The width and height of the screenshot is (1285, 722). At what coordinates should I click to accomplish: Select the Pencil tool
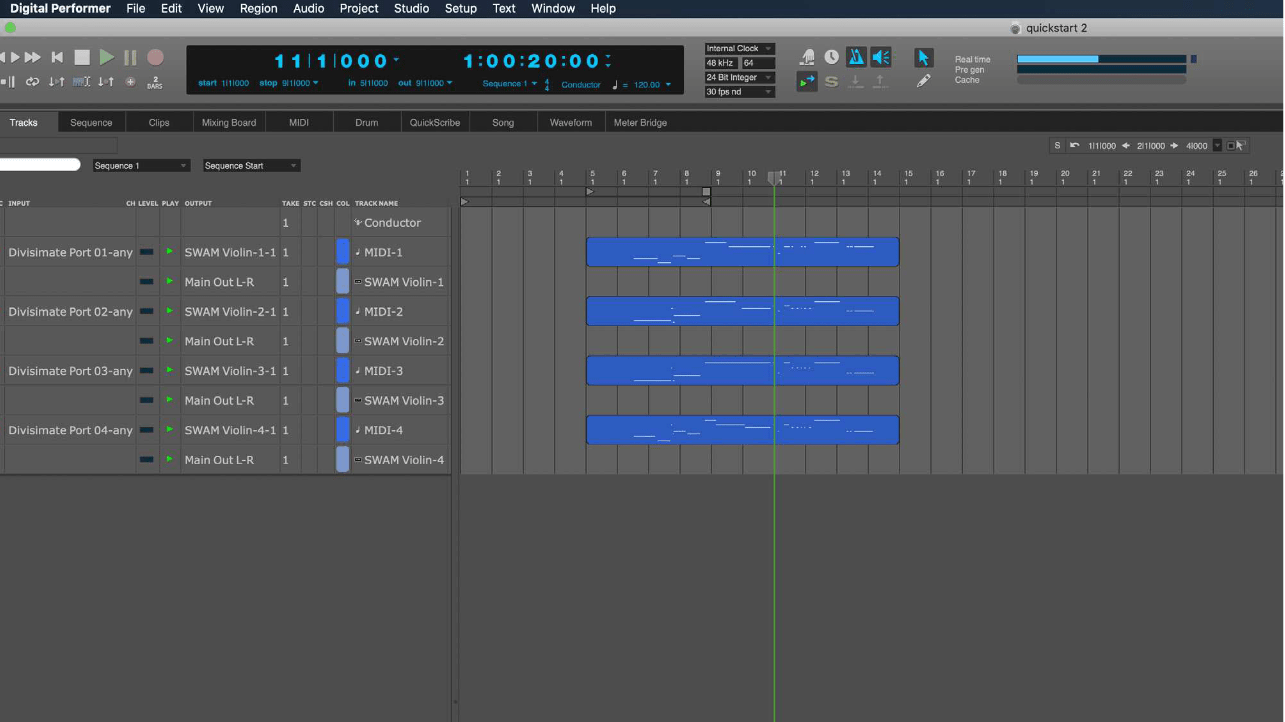tap(923, 81)
